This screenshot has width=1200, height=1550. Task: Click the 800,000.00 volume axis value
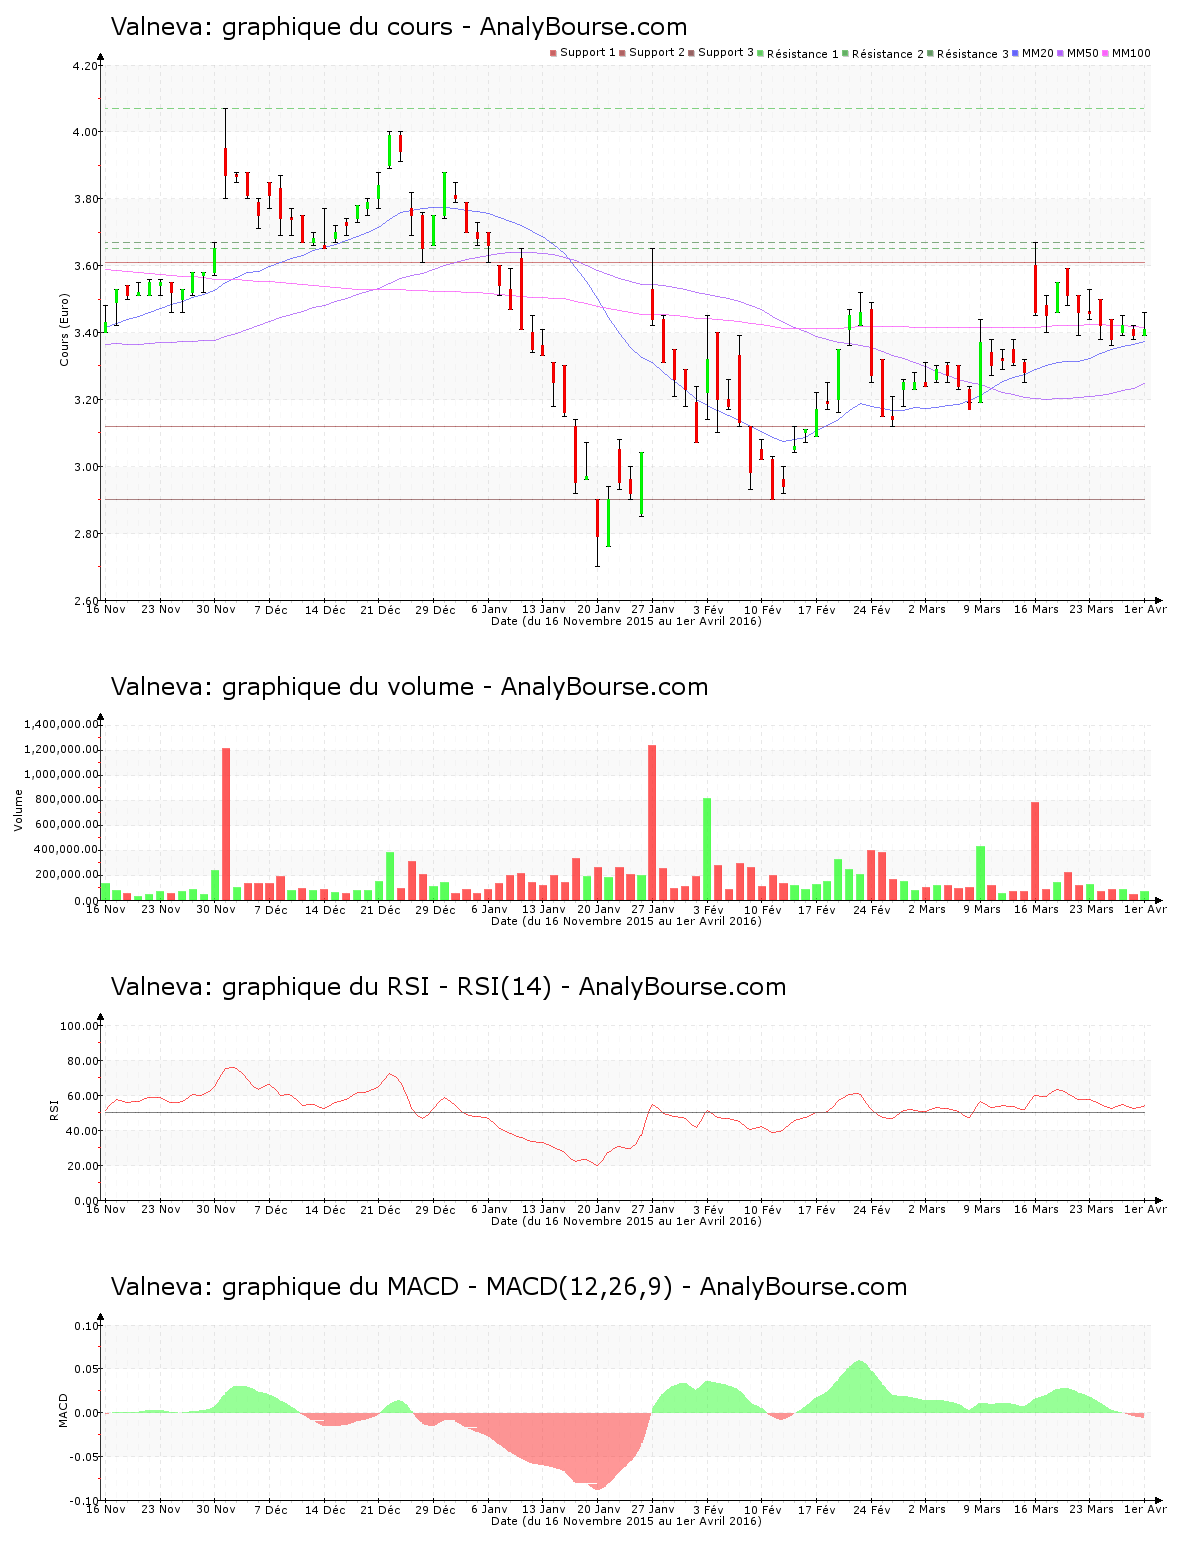click(x=68, y=800)
